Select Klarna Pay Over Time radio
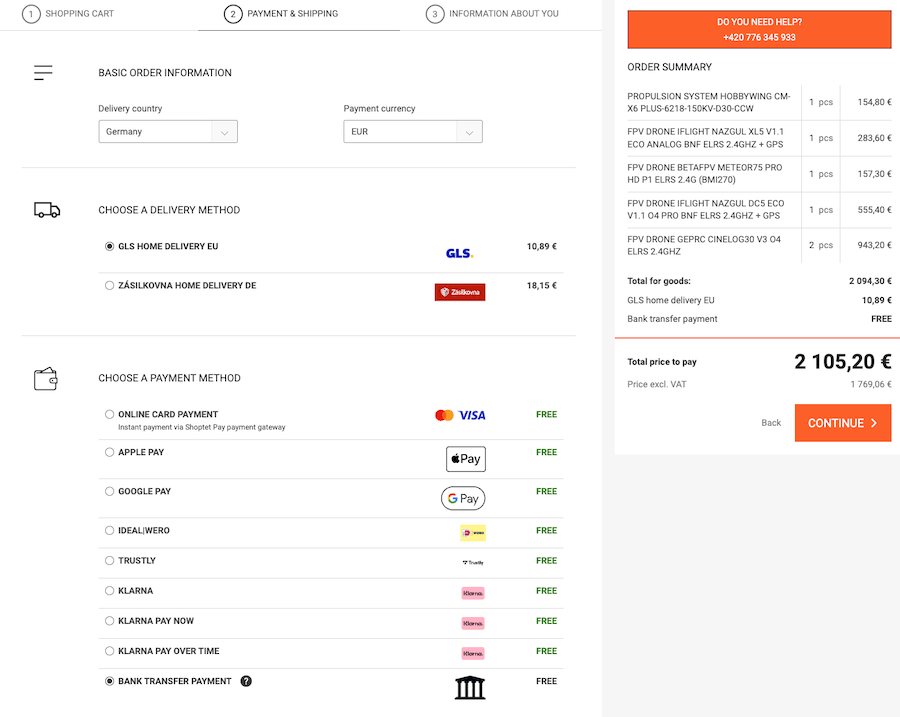The width and height of the screenshot is (900, 717). coord(110,651)
